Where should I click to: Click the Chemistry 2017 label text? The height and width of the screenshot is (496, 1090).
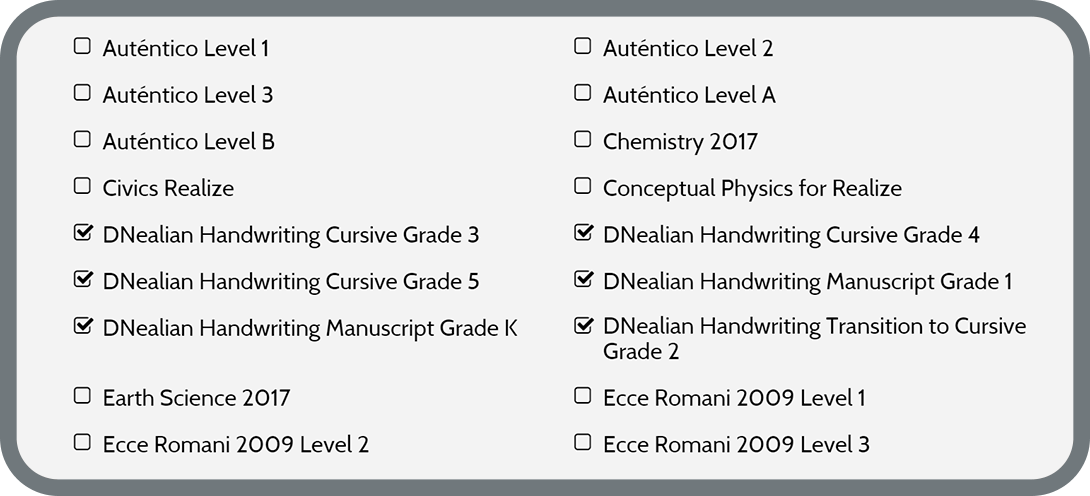tap(680, 142)
